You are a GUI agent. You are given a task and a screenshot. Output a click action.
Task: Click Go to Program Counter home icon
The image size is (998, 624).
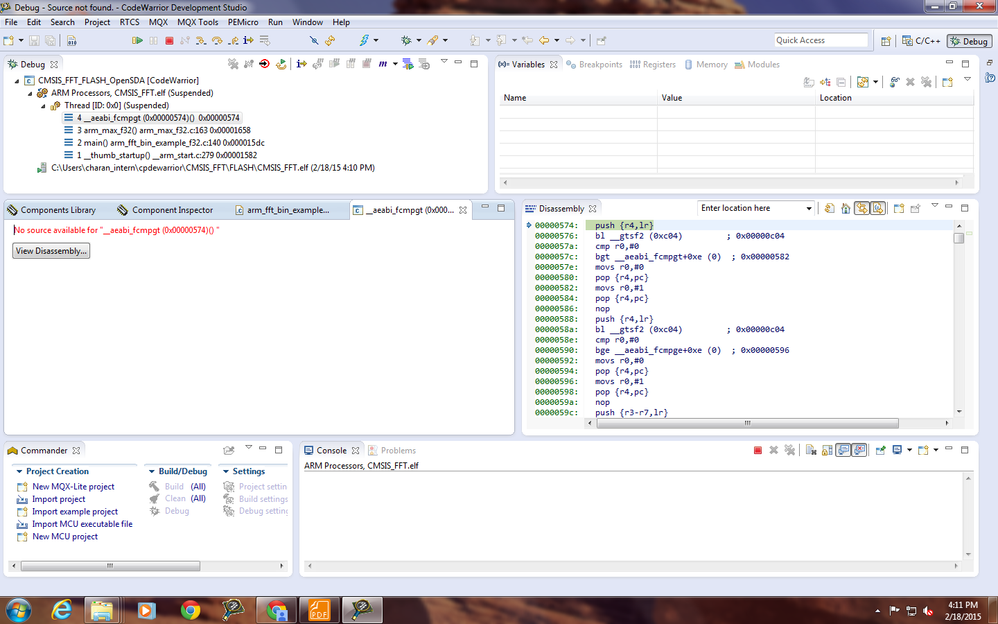(845, 208)
